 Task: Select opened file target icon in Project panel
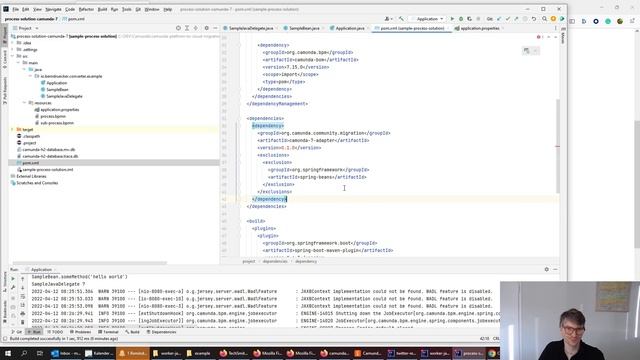(x=178, y=28)
